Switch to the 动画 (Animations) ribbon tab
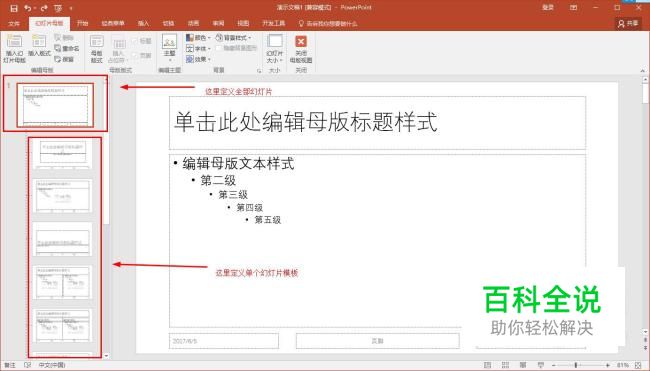The image size is (650, 371). click(x=193, y=24)
